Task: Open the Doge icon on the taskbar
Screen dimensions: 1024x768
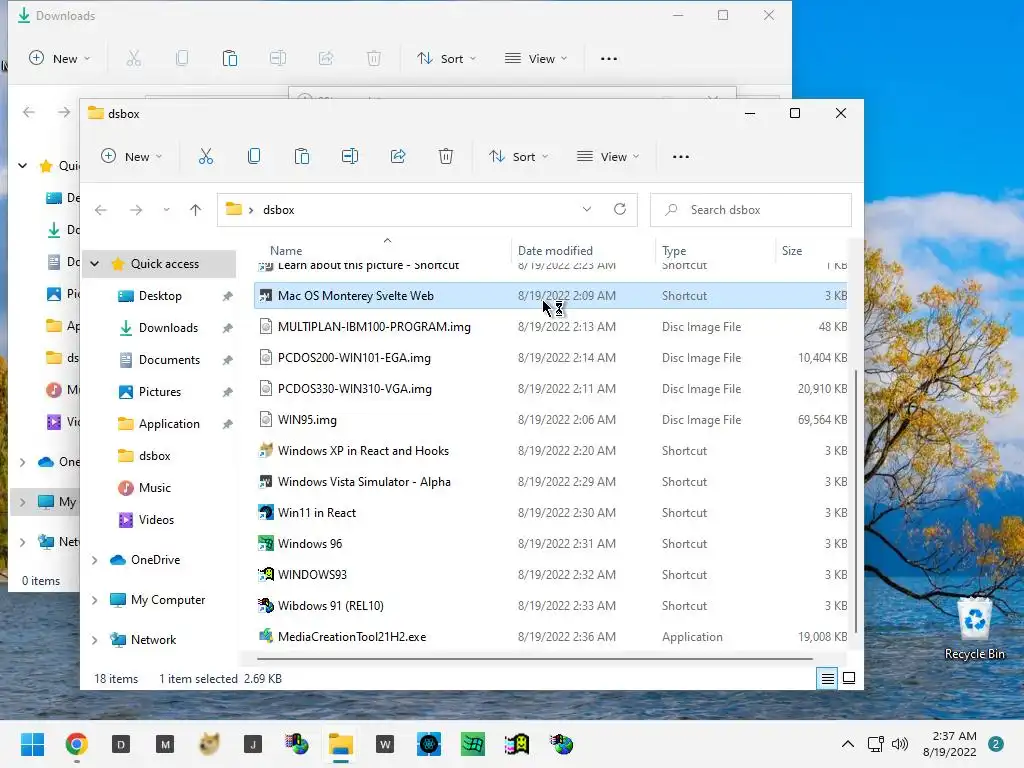Action: 209,744
